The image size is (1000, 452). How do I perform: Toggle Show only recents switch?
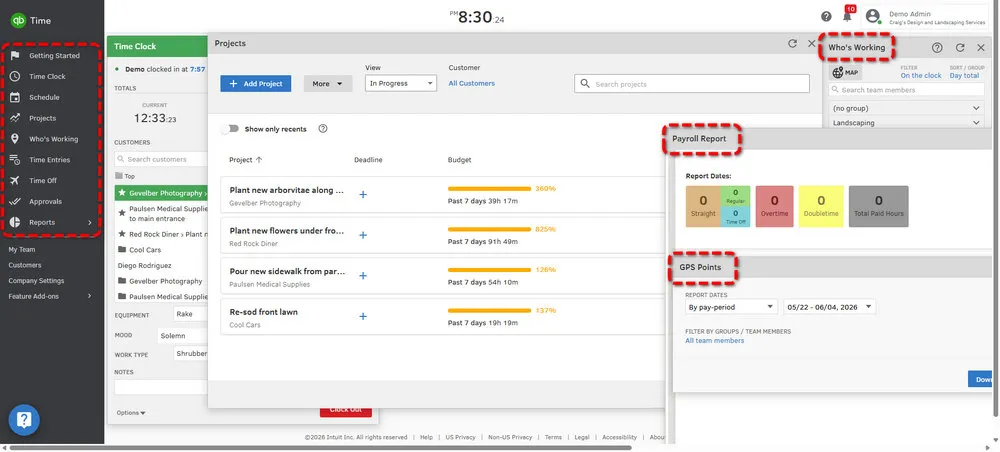(x=230, y=129)
